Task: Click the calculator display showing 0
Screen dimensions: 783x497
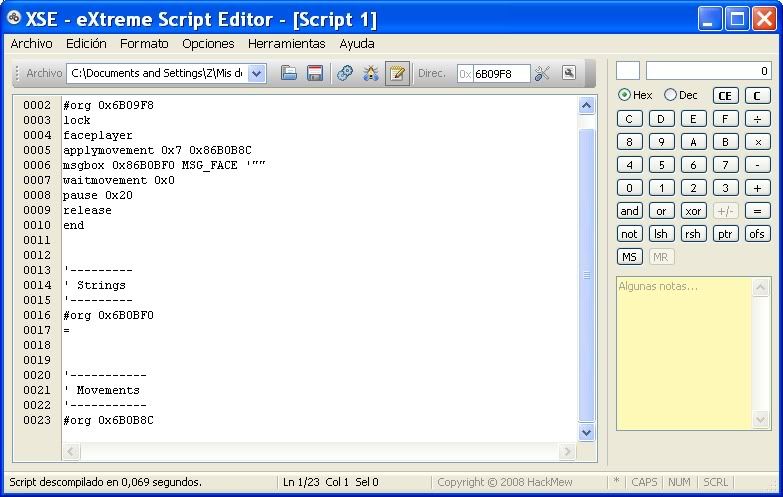Action: (x=709, y=71)
